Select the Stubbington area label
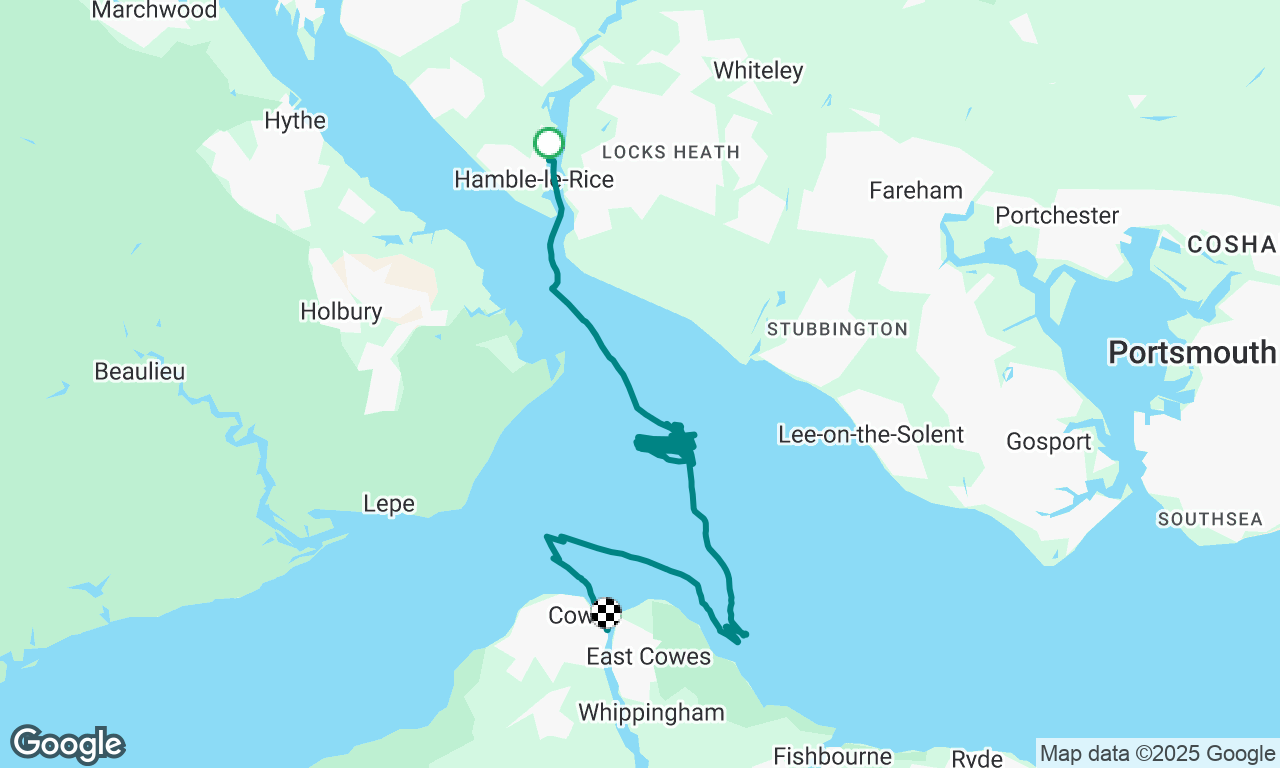Screen dimensions: 1280x768 838,329
